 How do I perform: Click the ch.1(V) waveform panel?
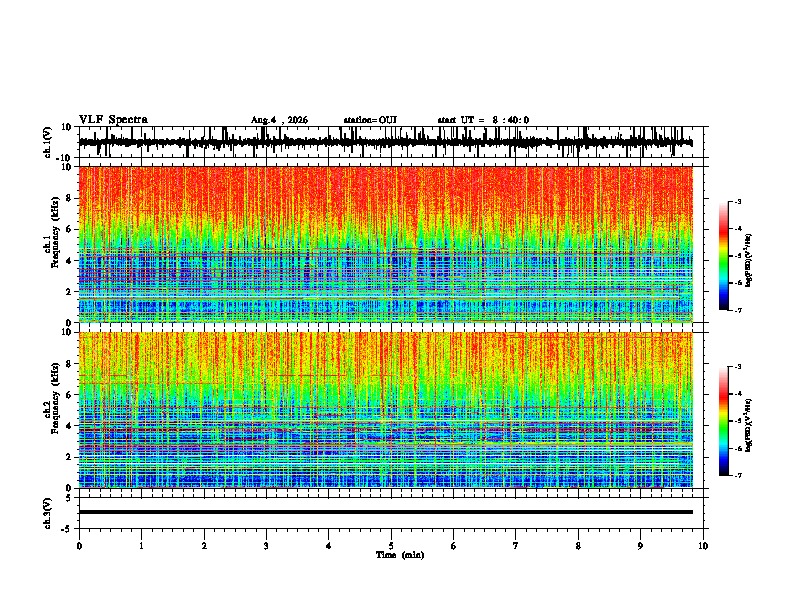[393, 142]
